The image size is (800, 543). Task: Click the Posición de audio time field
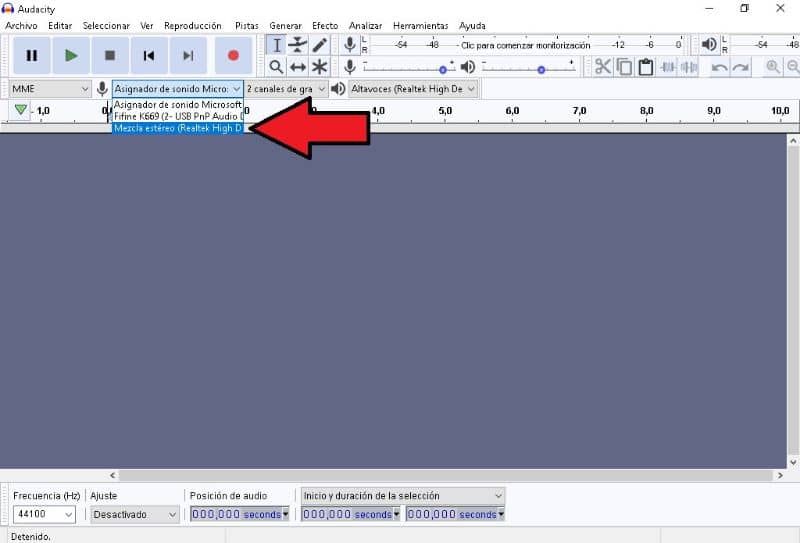(240, 514)
